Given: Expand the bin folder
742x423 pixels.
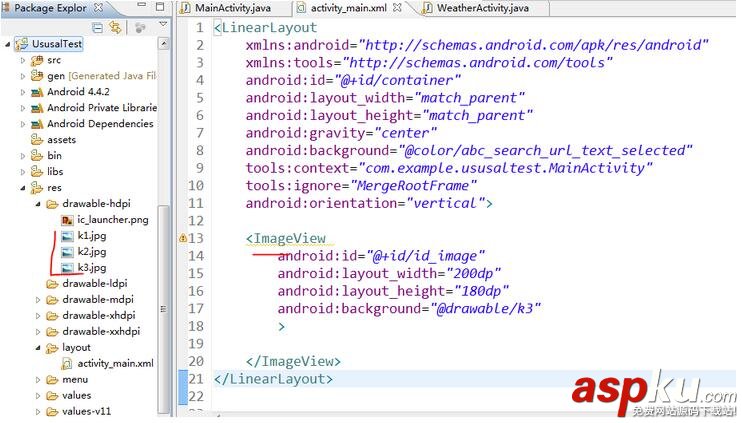Looking at the screenshot, I should [x=23, y=156].
